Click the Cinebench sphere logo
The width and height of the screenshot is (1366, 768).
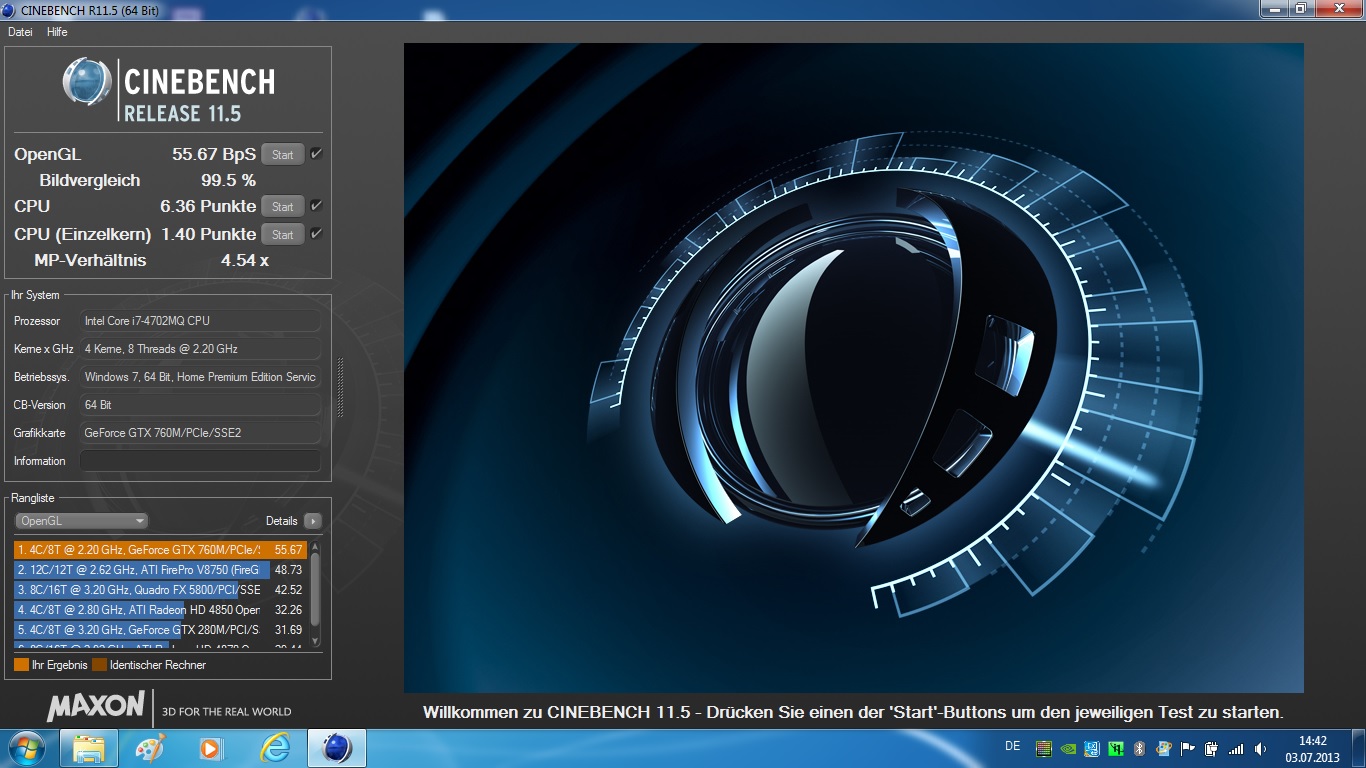87,82
